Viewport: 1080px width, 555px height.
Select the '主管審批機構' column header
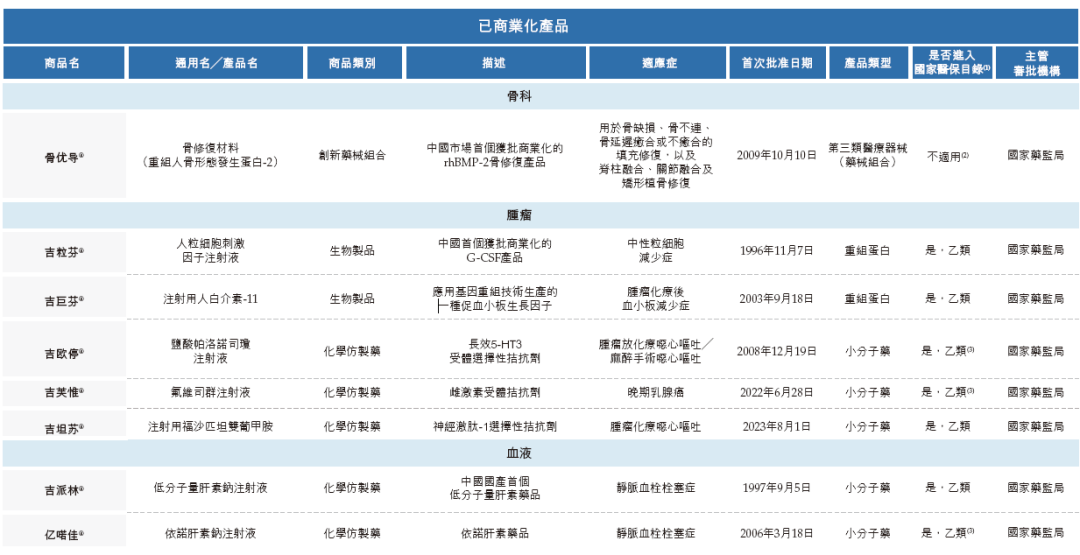(1035, 63)
